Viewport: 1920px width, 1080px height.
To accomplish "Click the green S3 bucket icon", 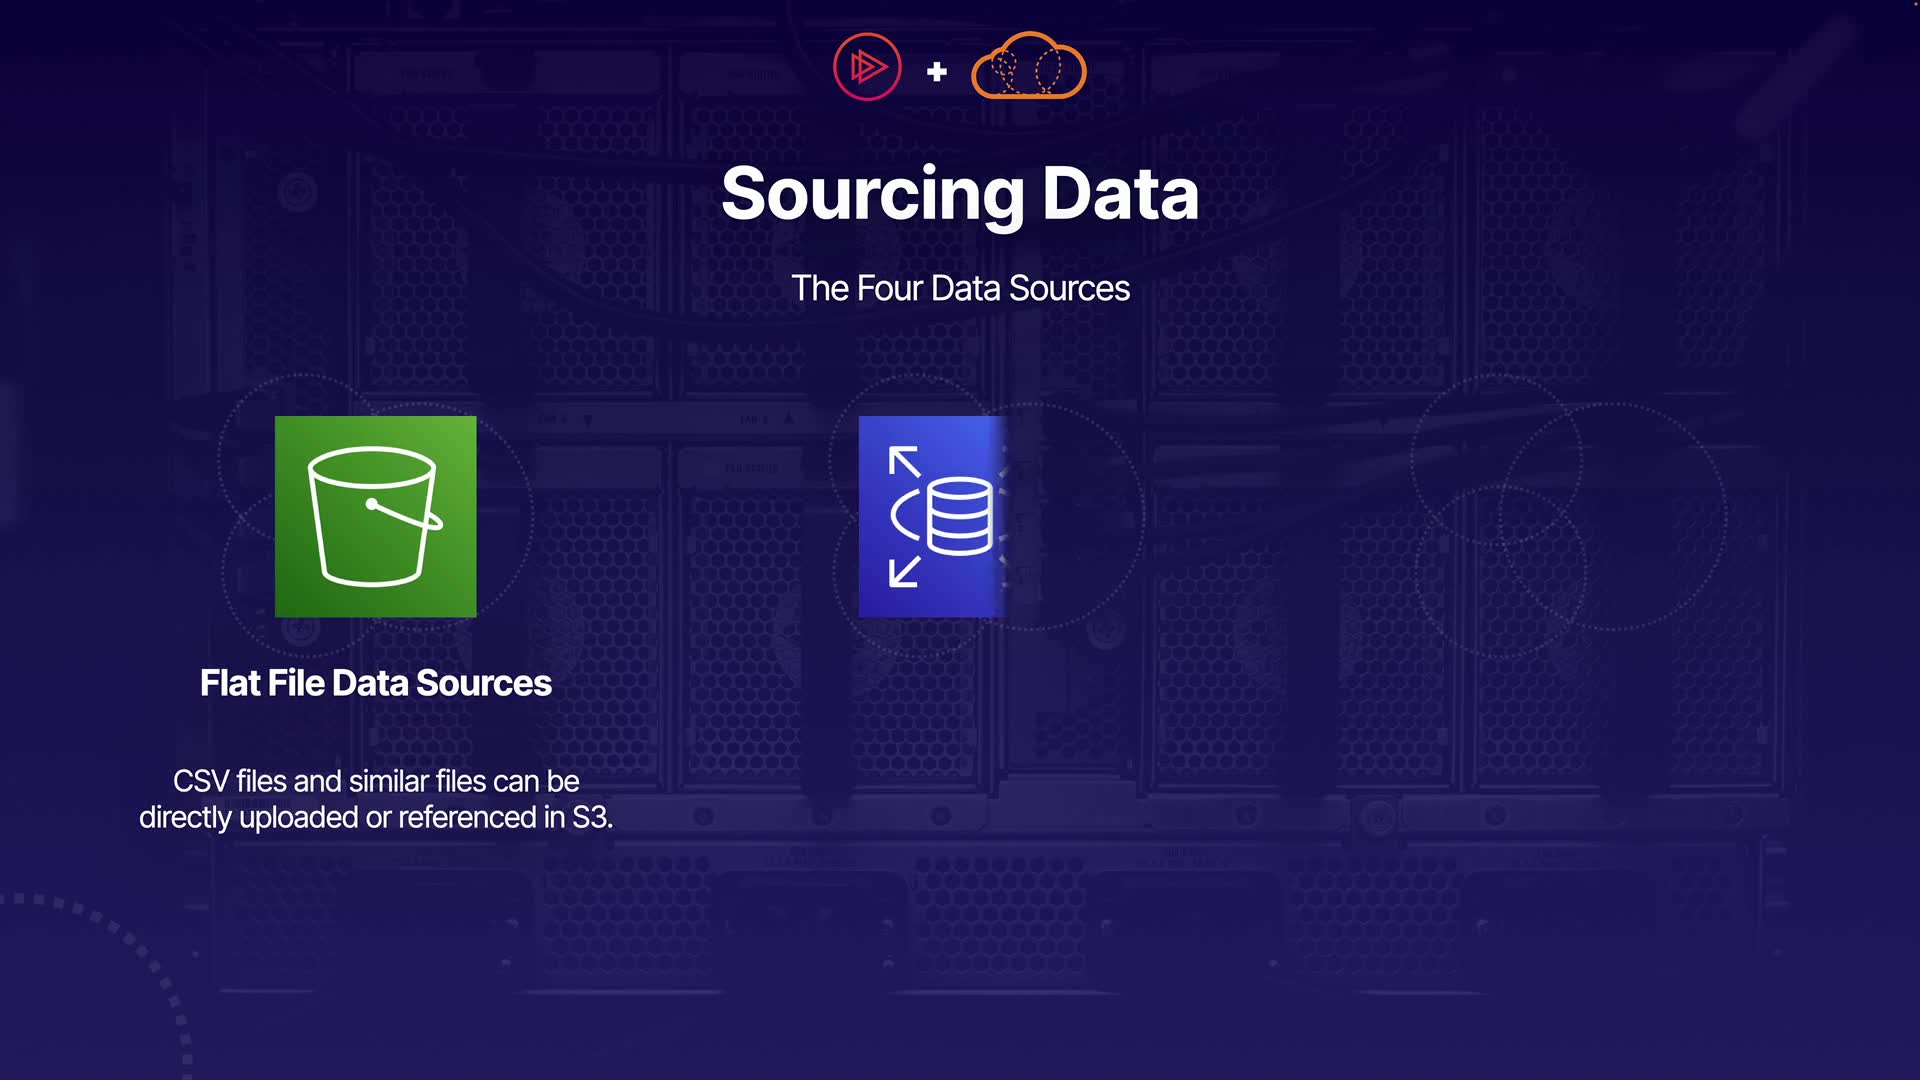I will tap(375, 516).
